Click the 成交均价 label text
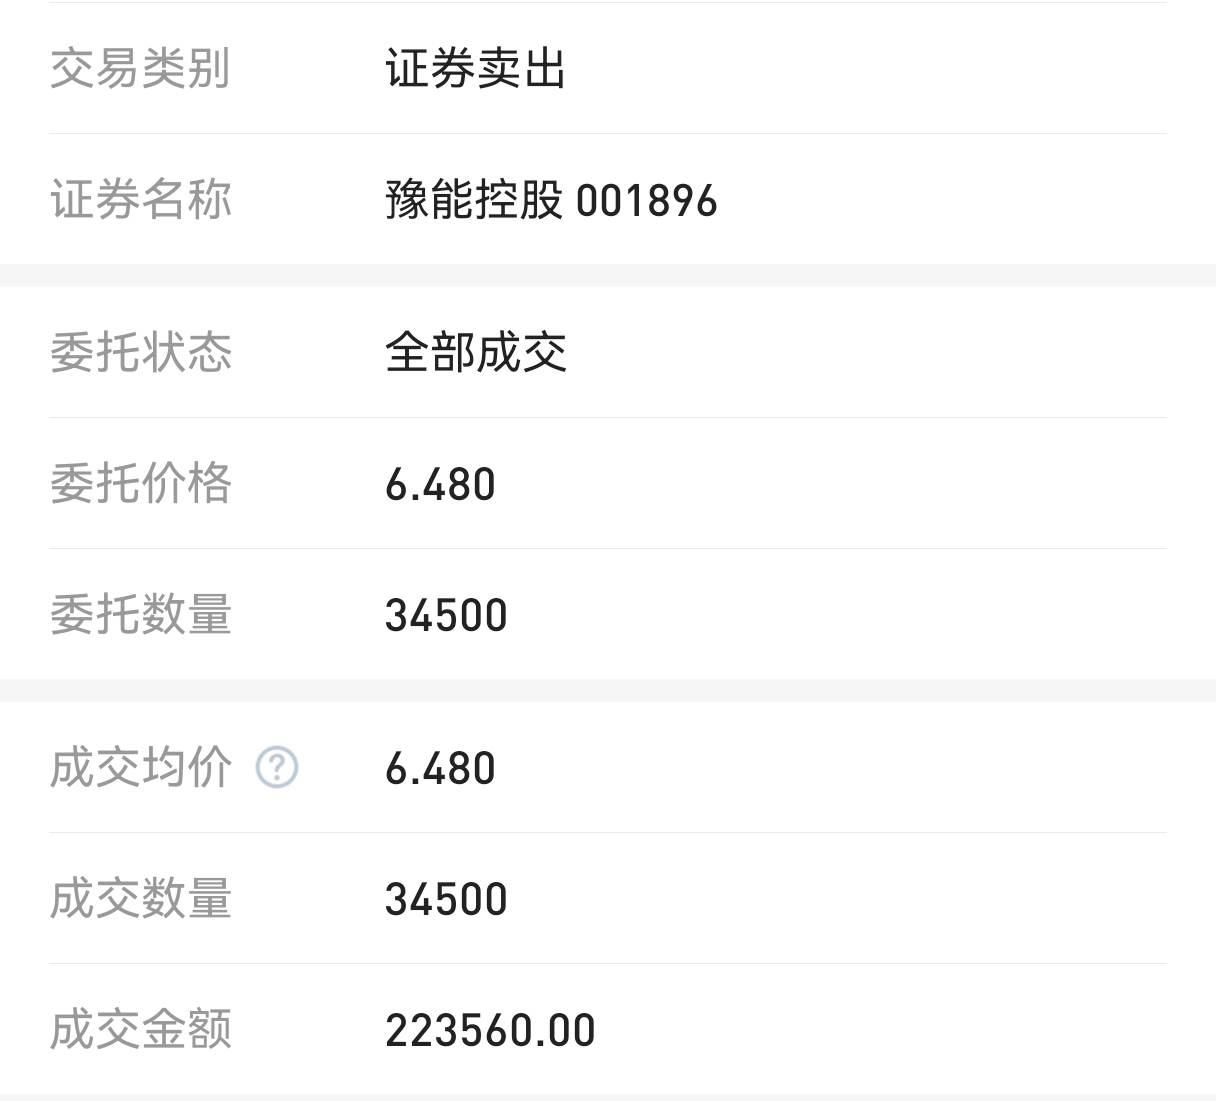1216x1101 pixels. pyautogui.click(x=140, y=768)
